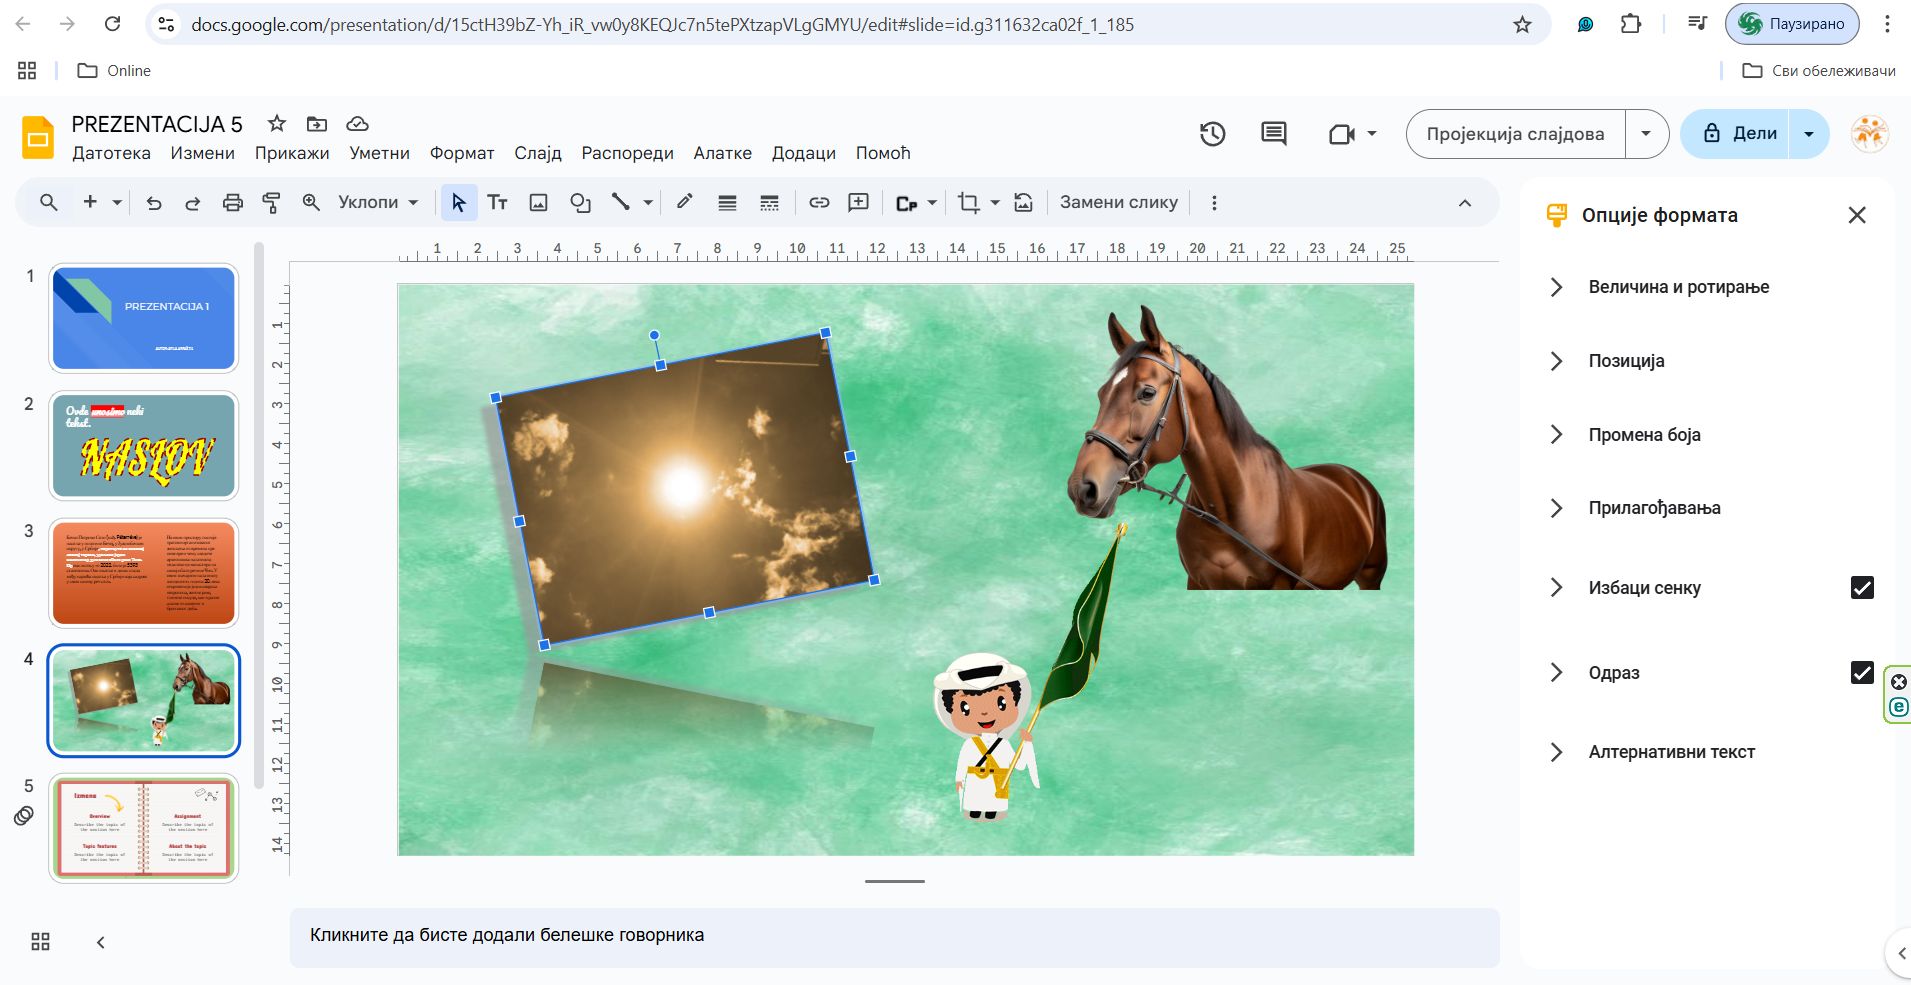Star the PREZENTACIJA 5 document
This screenshot has height=985, width=1911.
pos(277,124)
